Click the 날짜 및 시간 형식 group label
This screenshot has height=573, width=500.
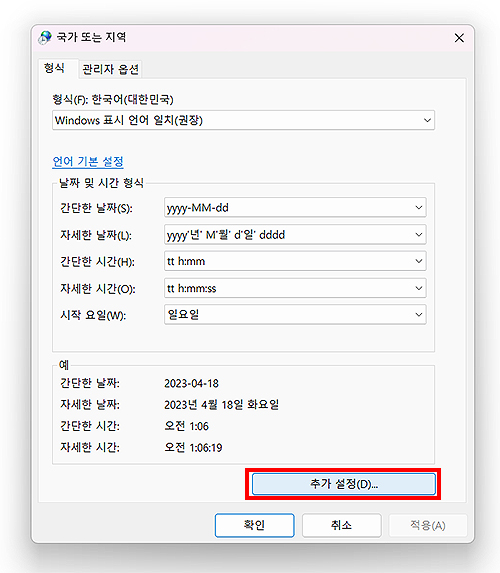101,183
